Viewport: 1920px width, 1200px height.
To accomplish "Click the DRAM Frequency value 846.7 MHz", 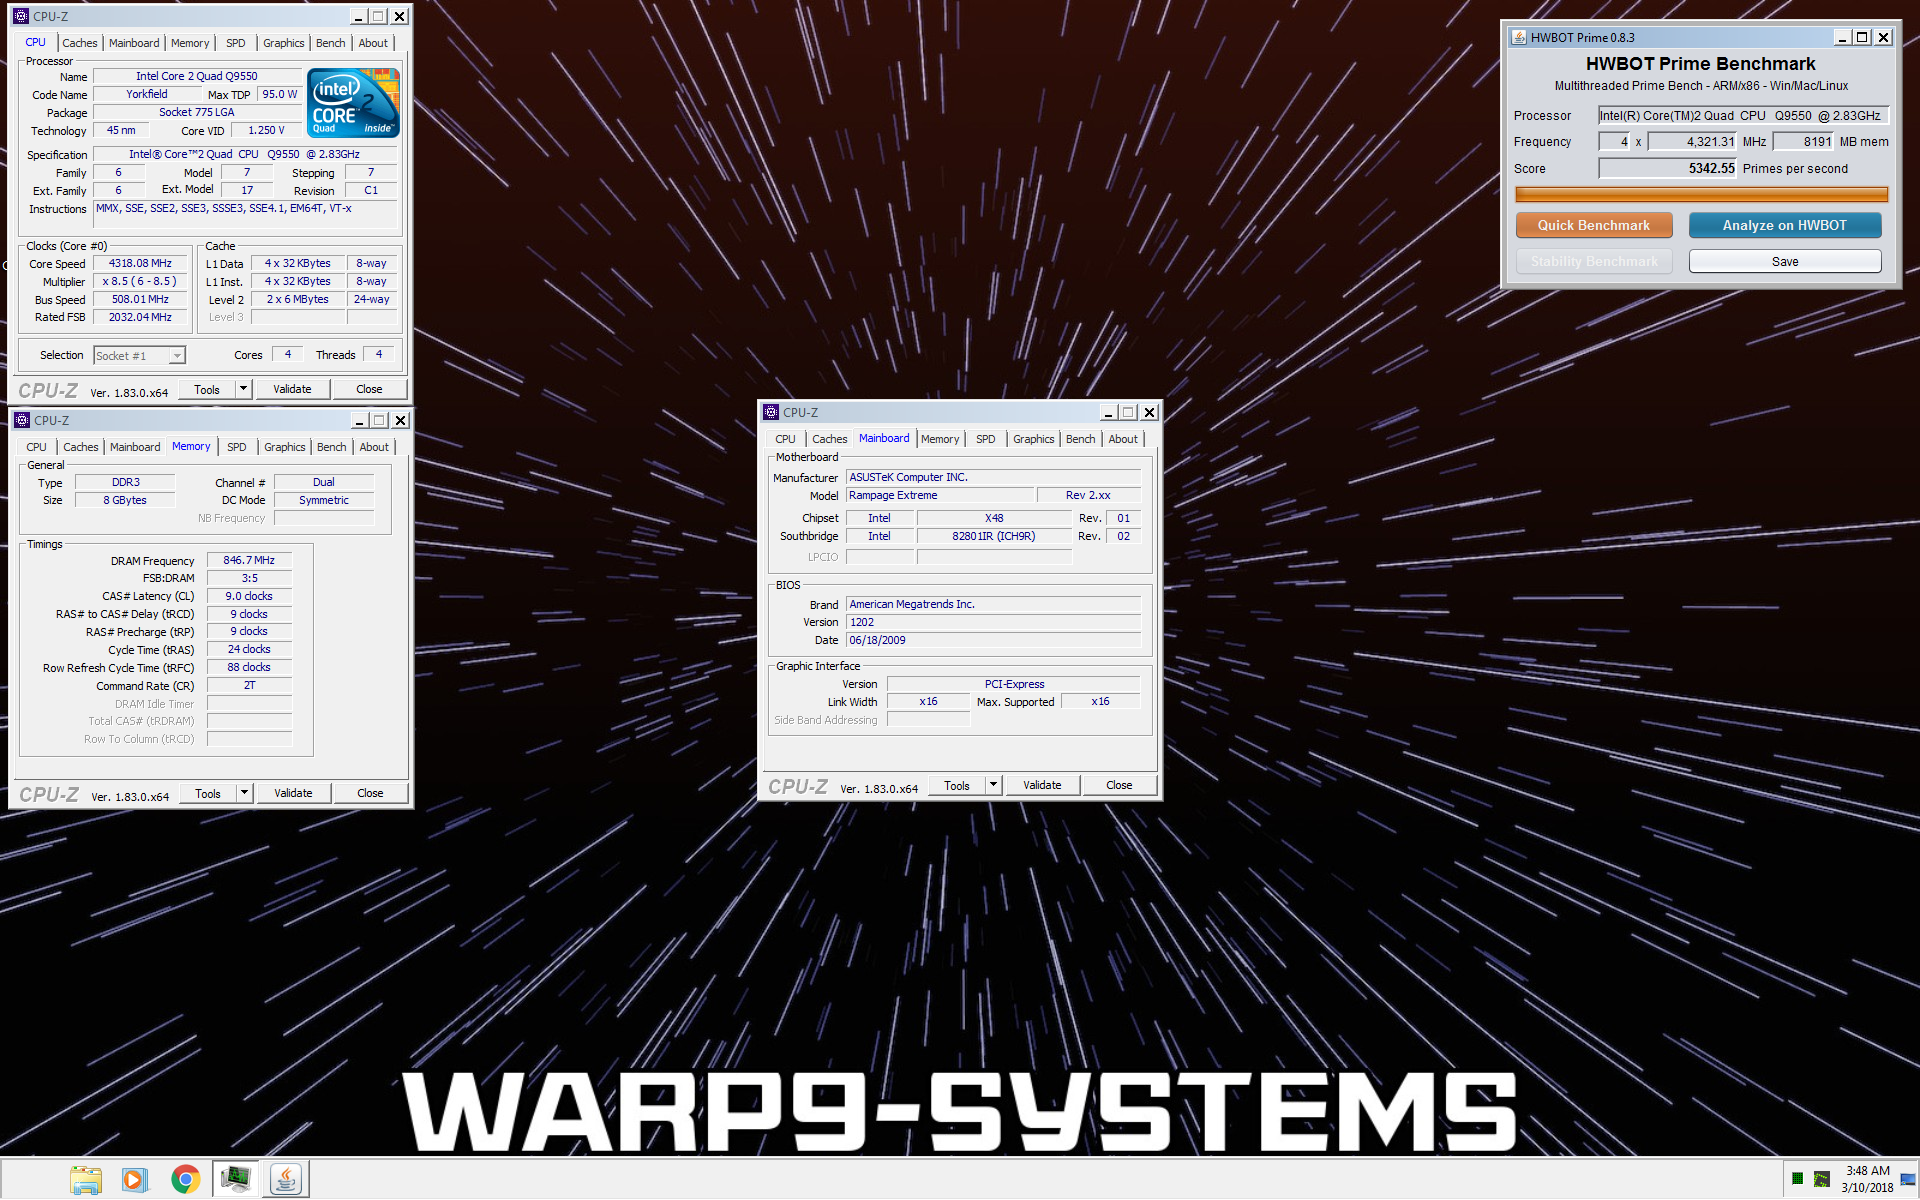I will point(249,560).
